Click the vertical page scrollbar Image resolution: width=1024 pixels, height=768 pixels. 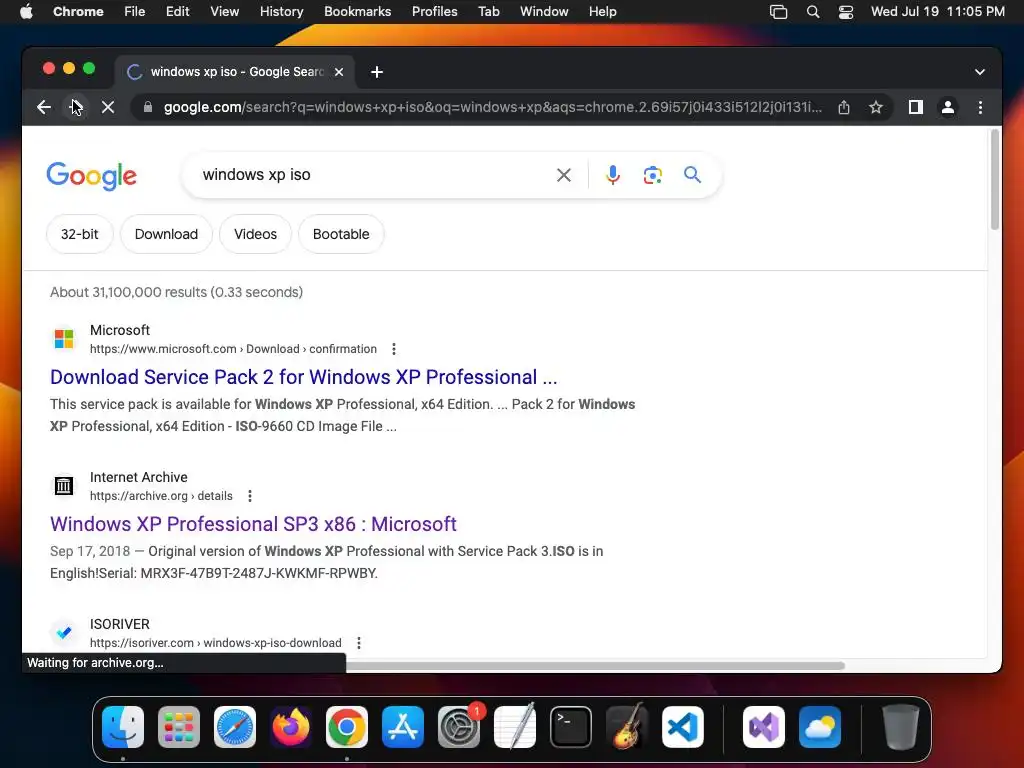click(995, 180)
